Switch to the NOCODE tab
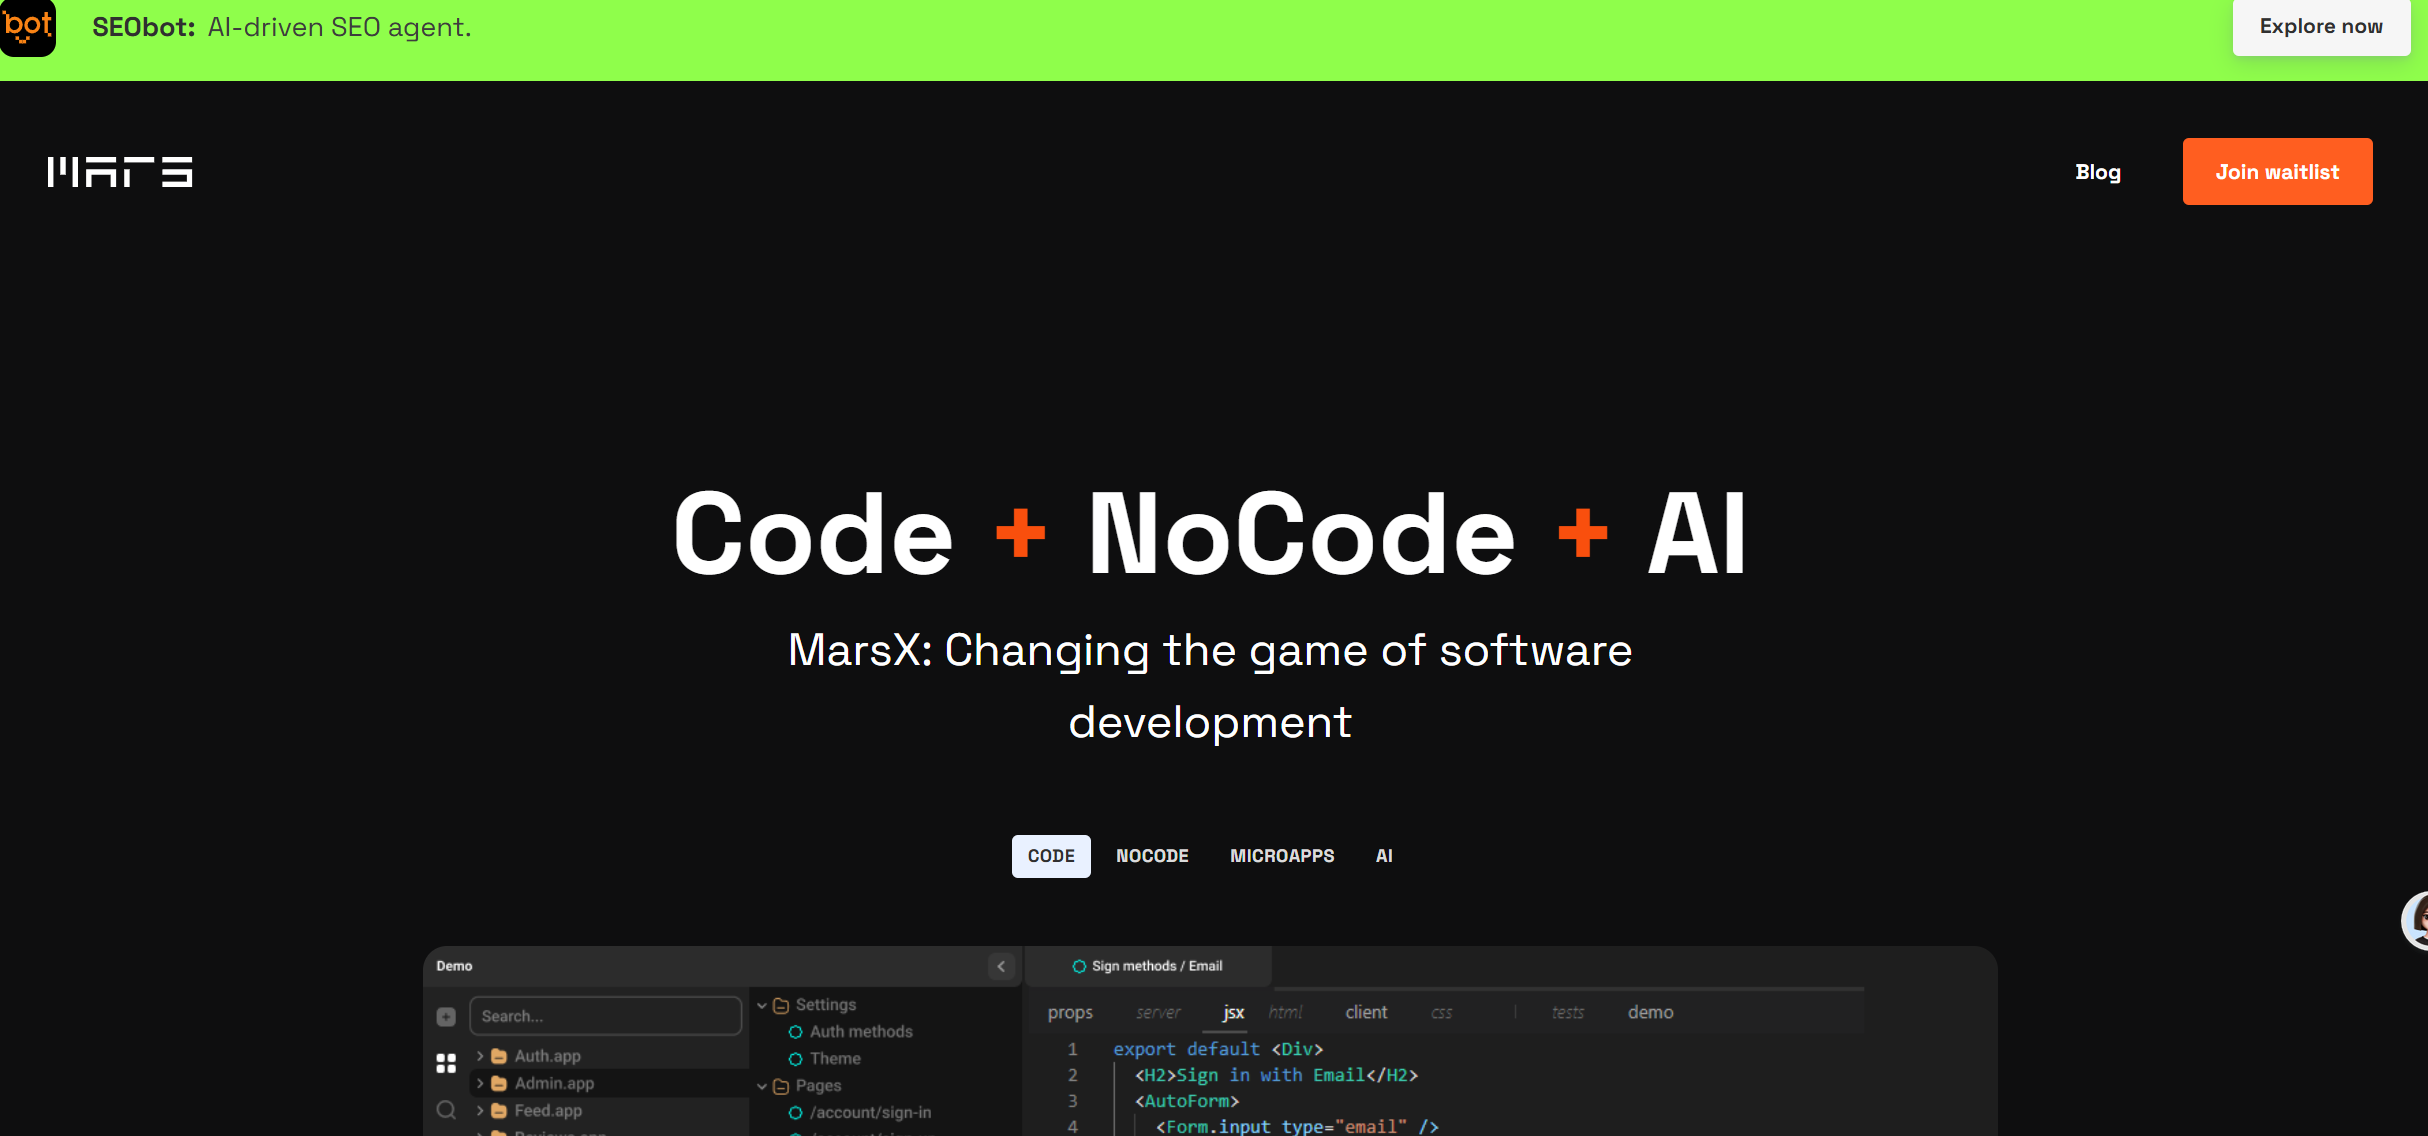 point(1152,856)
